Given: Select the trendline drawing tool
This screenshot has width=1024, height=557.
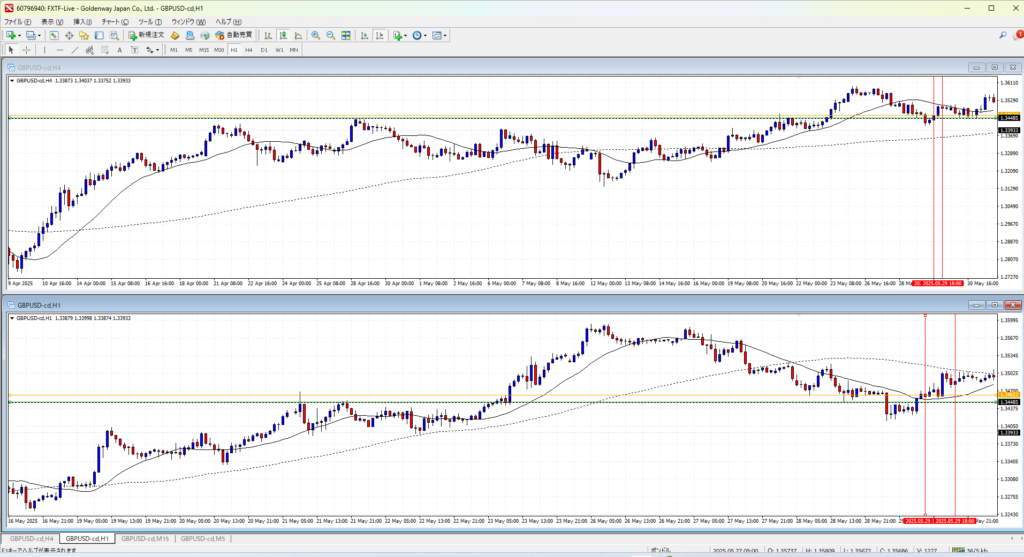Looking at the screenshot, I should click(76, 49).
